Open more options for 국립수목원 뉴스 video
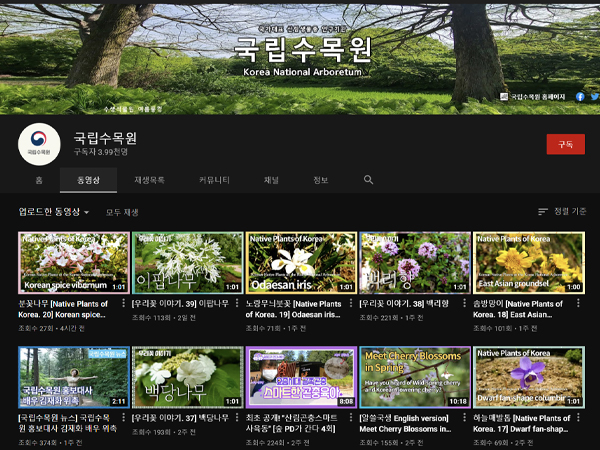This screenshot has height=450, width=600. coord(123,417)
